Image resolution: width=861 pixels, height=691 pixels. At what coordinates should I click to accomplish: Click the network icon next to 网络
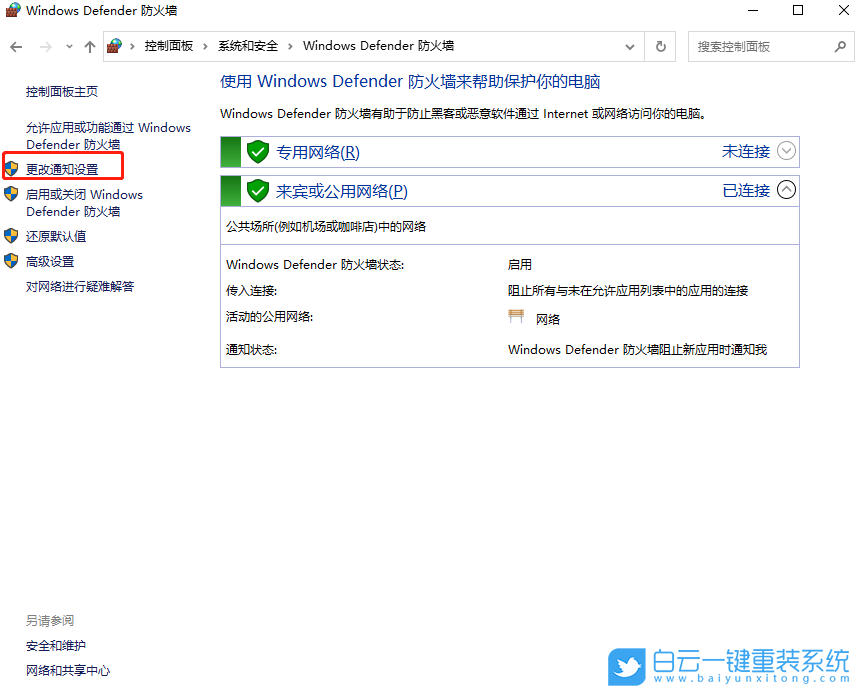tap(515, 315)
